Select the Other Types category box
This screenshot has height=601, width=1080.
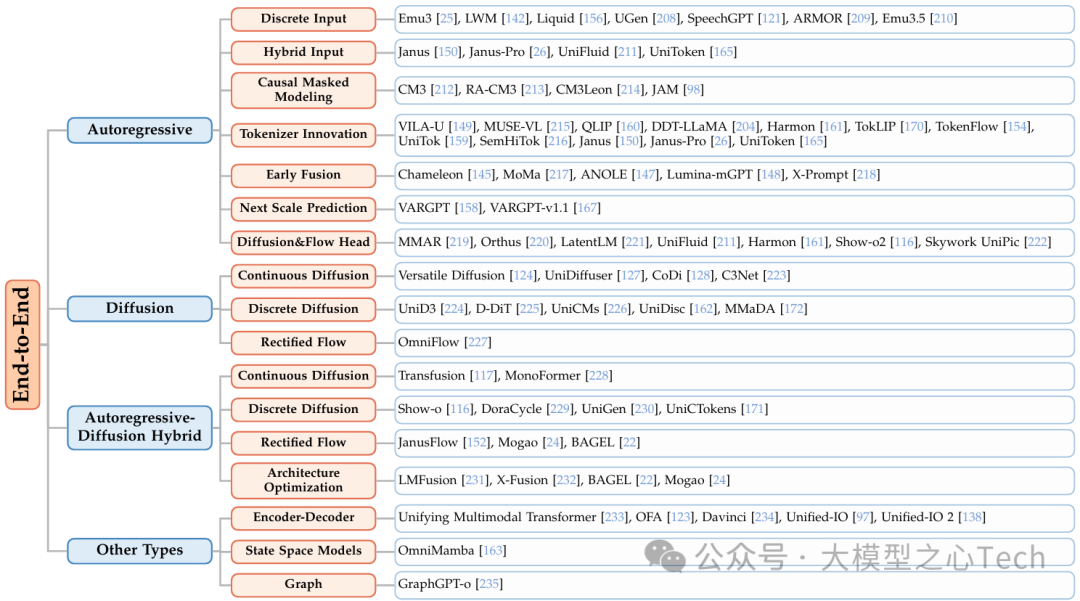tap(140, 551)
